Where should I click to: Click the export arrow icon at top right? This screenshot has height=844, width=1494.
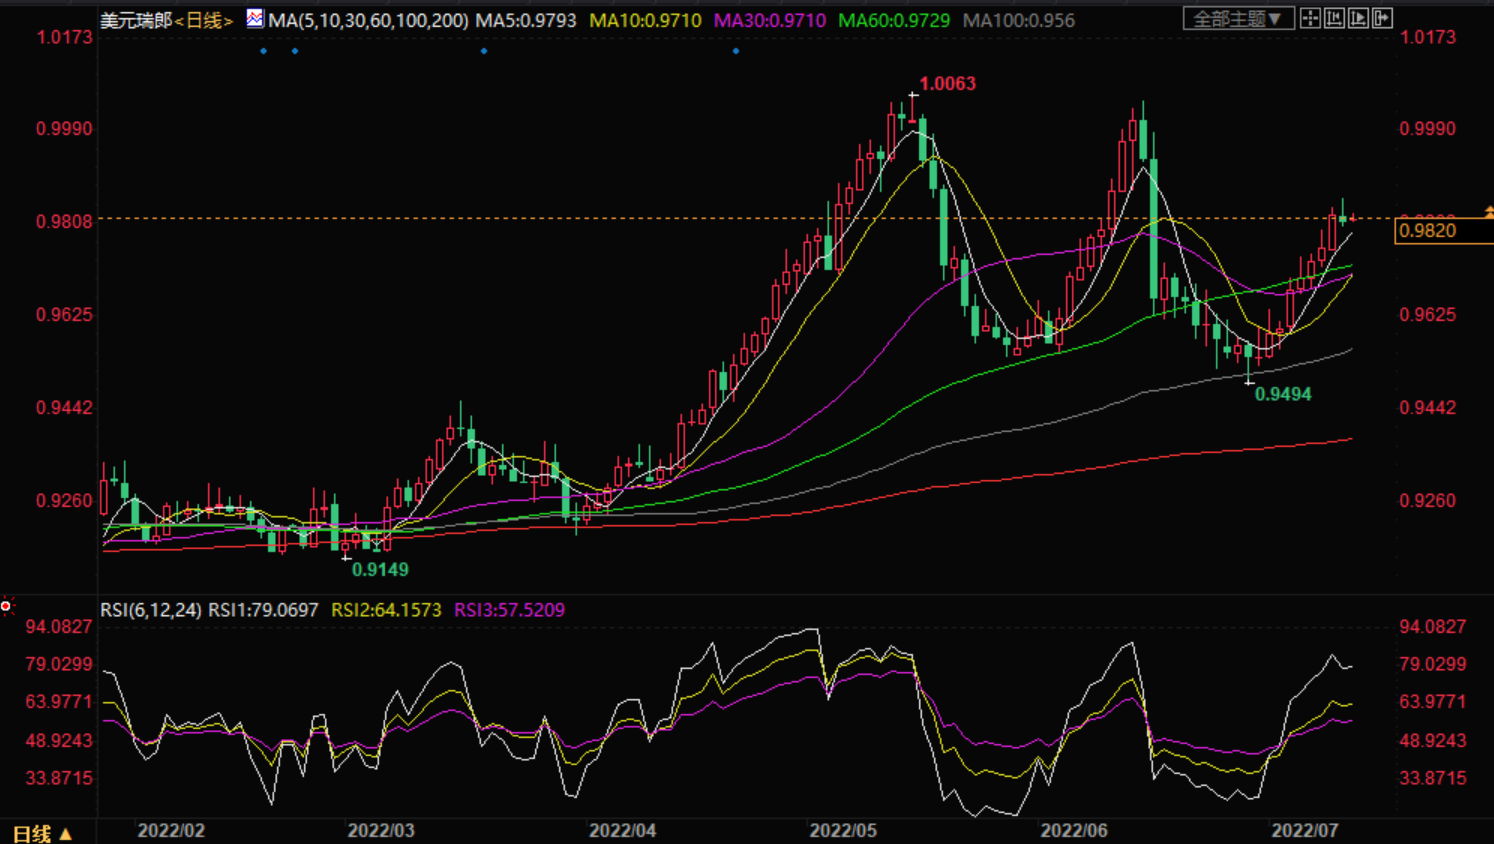point(1382,18)
